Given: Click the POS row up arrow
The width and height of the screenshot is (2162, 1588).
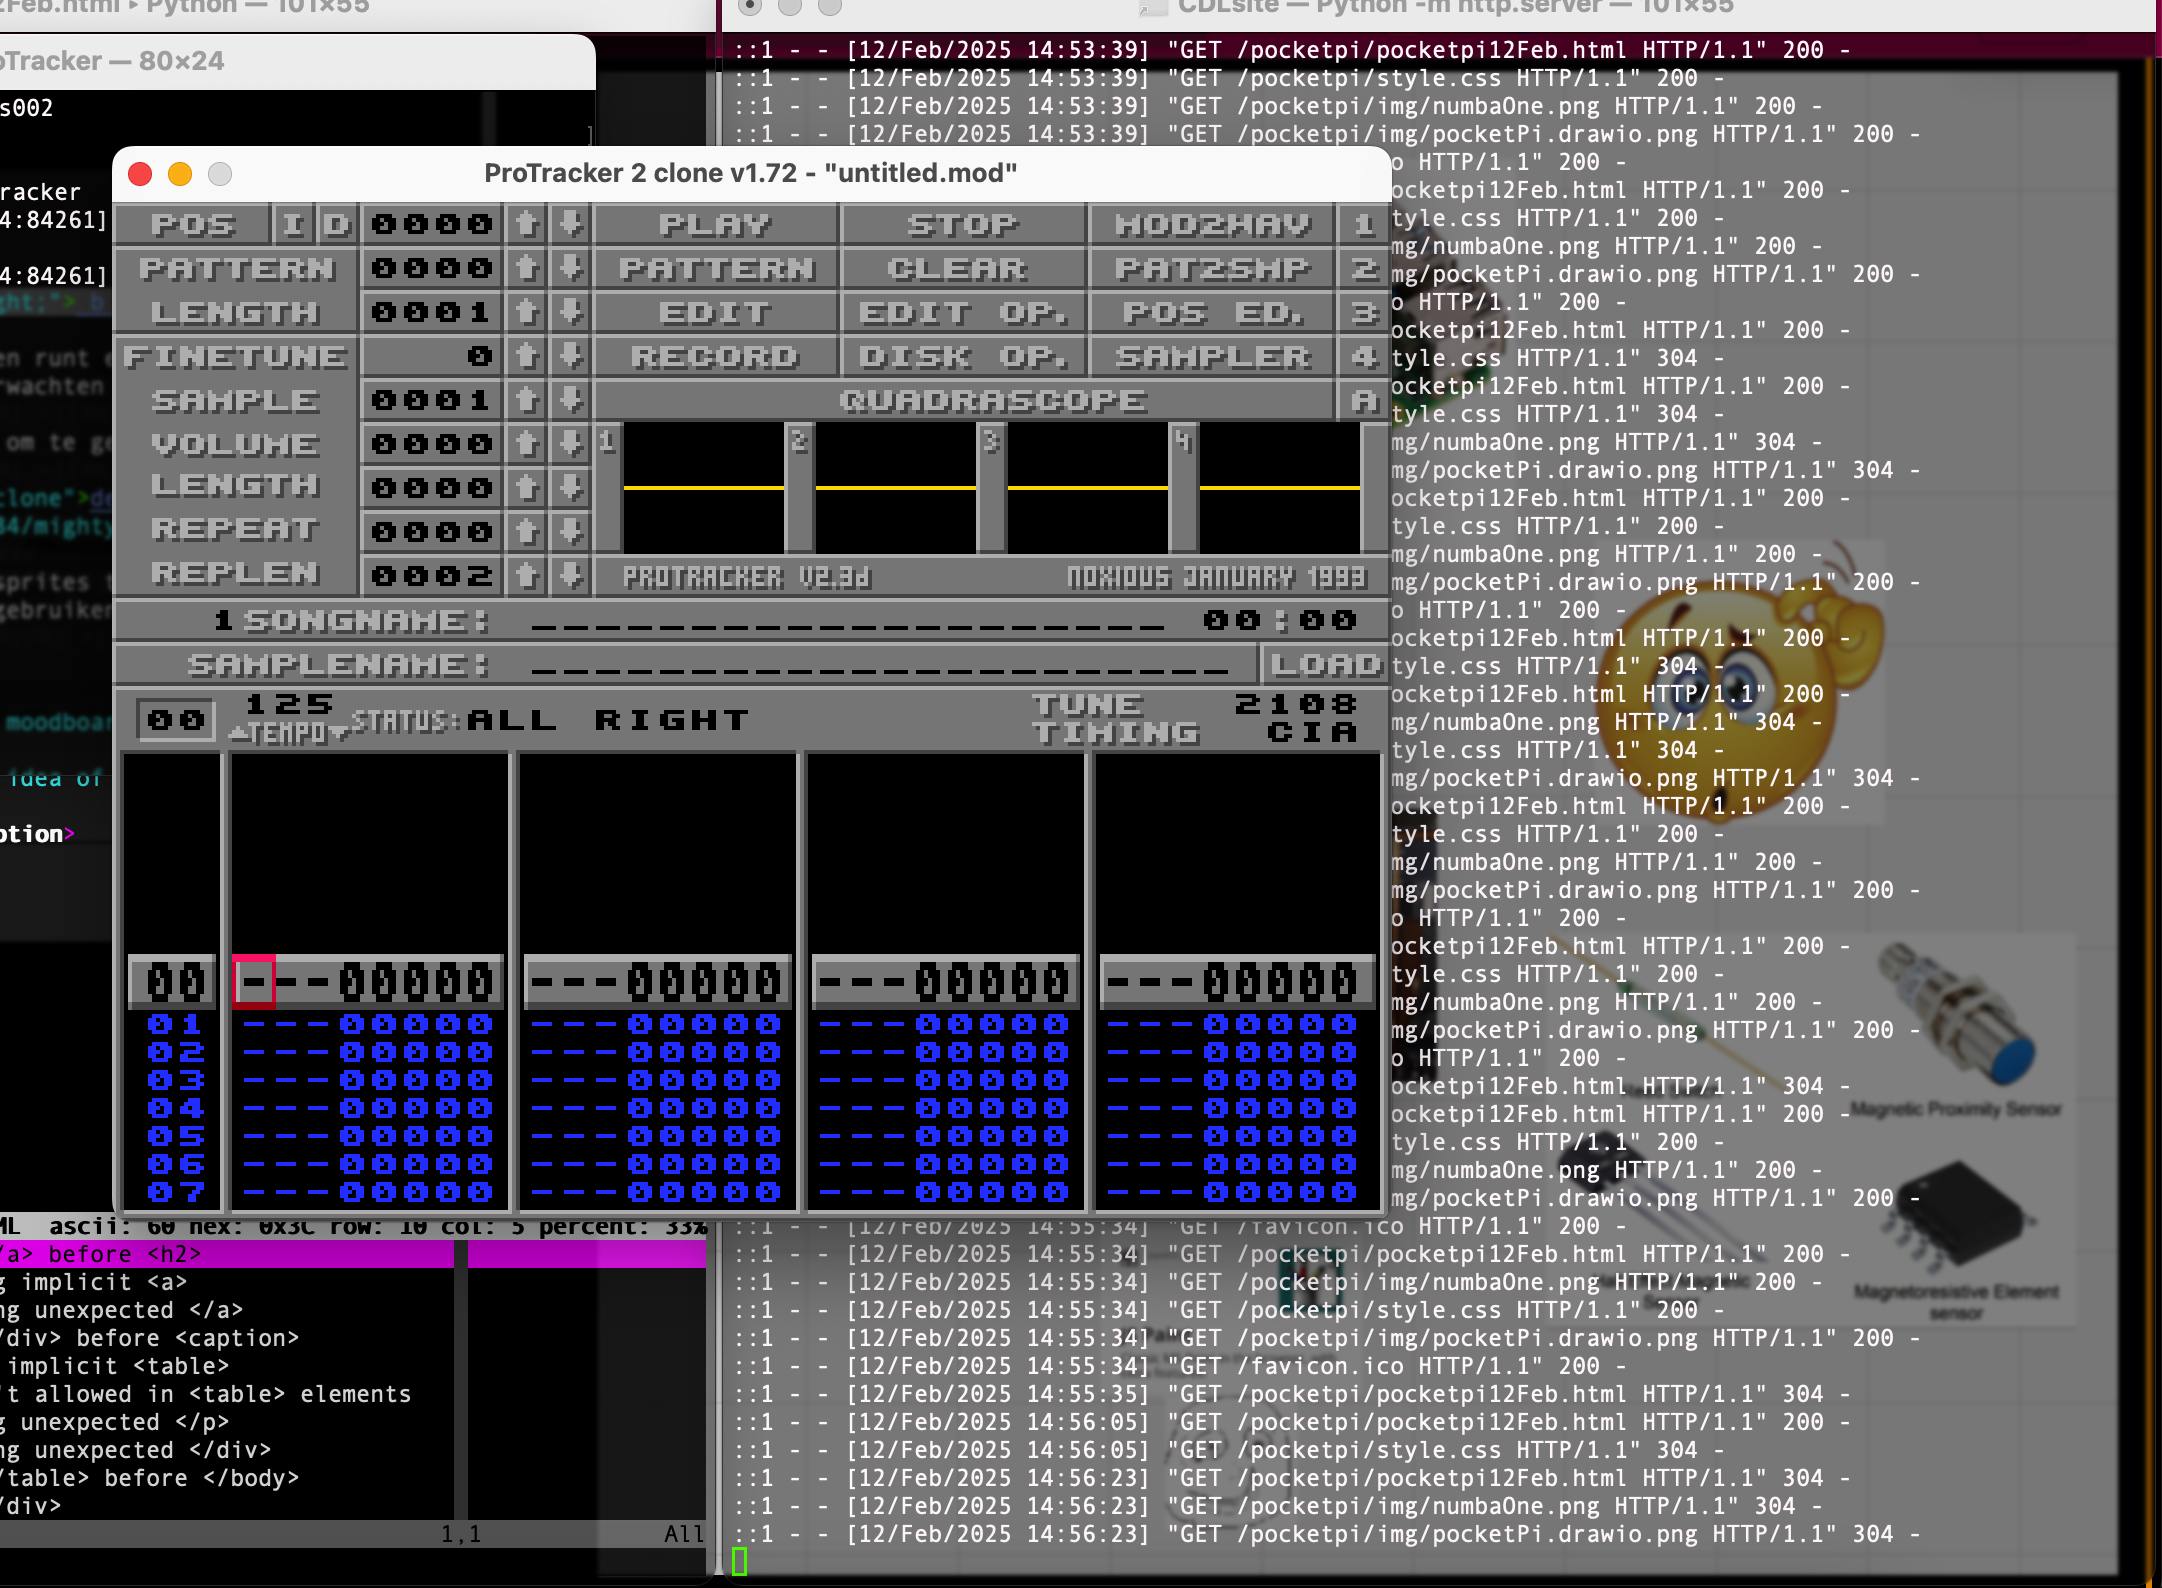Looking at the screenshot, I should [527, 224].
